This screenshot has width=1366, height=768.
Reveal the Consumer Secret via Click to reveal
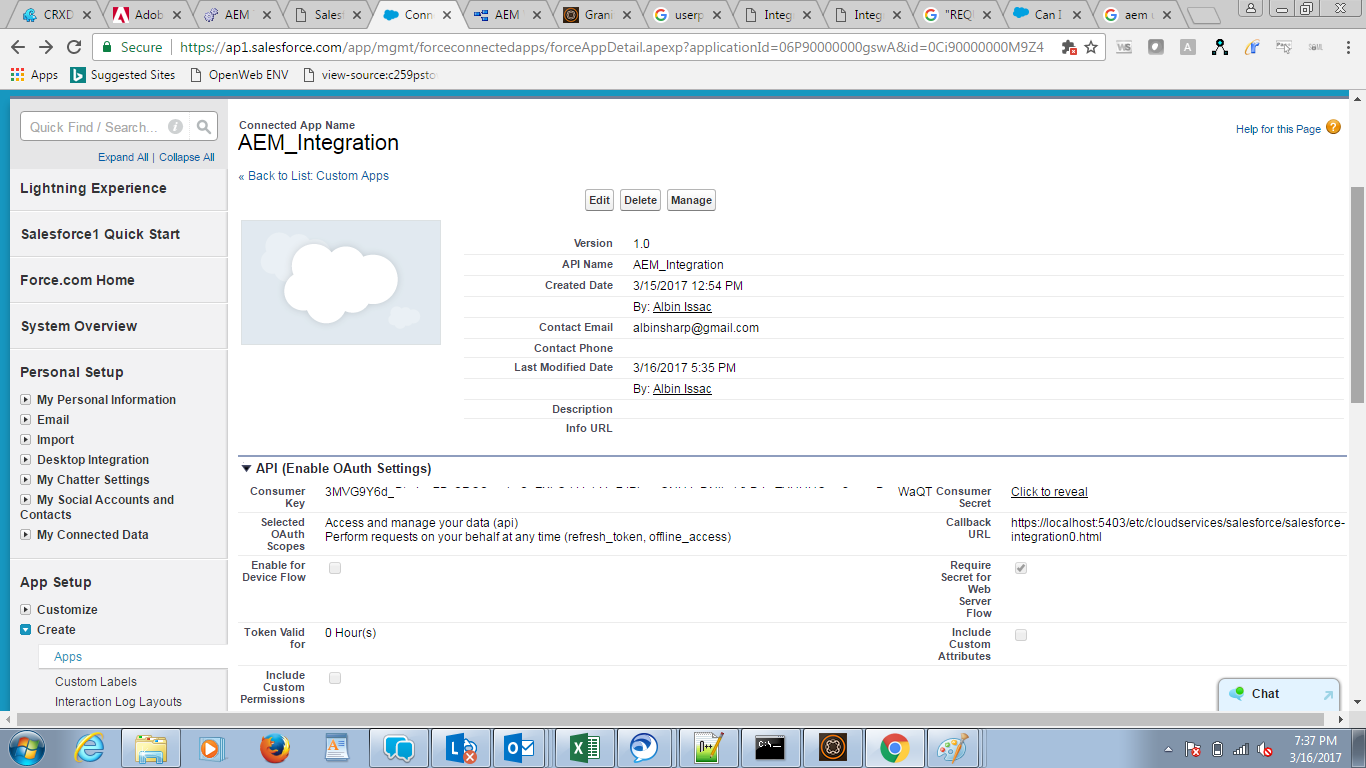(1048, 491)
